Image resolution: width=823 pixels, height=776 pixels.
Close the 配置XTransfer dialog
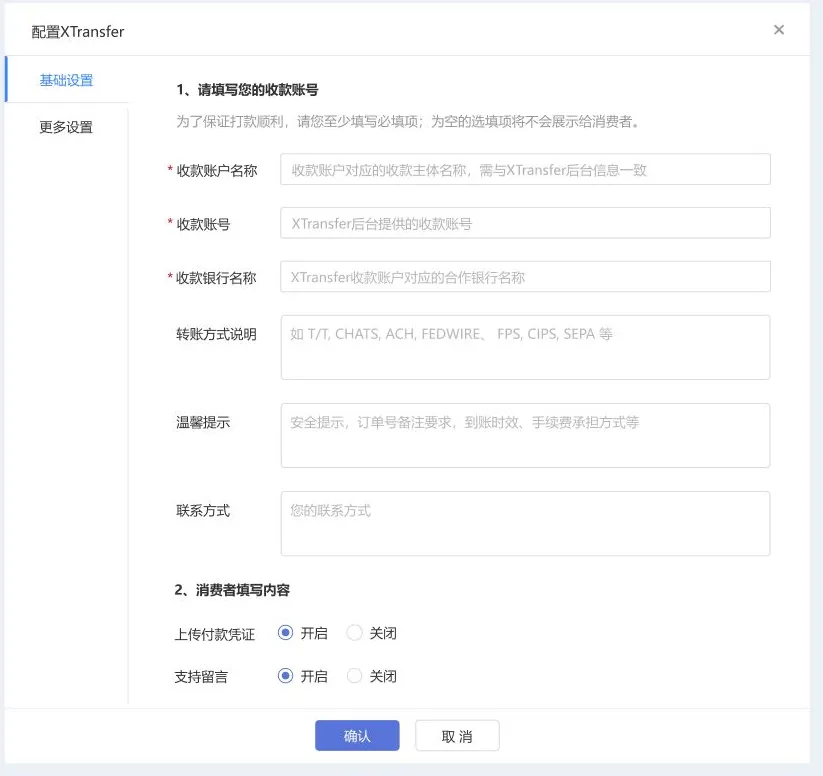coord(778,30)
